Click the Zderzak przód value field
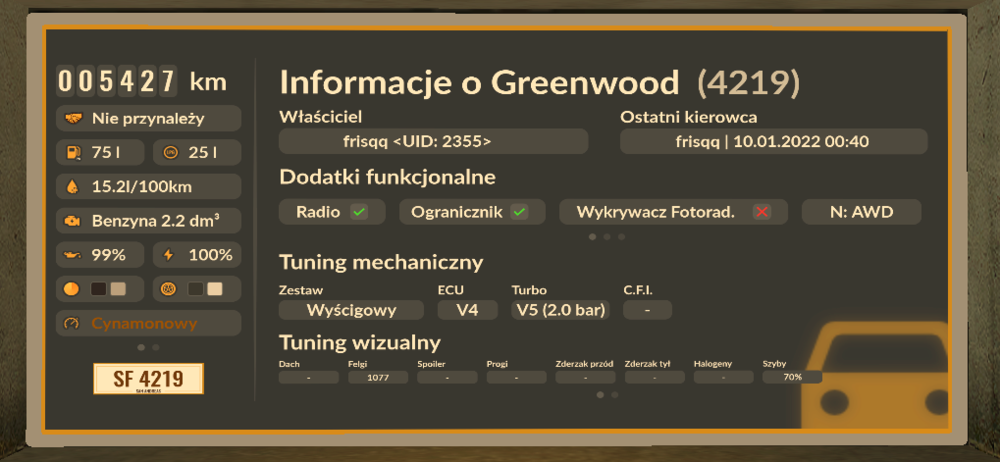1000x462 pixels. point(585,377)
